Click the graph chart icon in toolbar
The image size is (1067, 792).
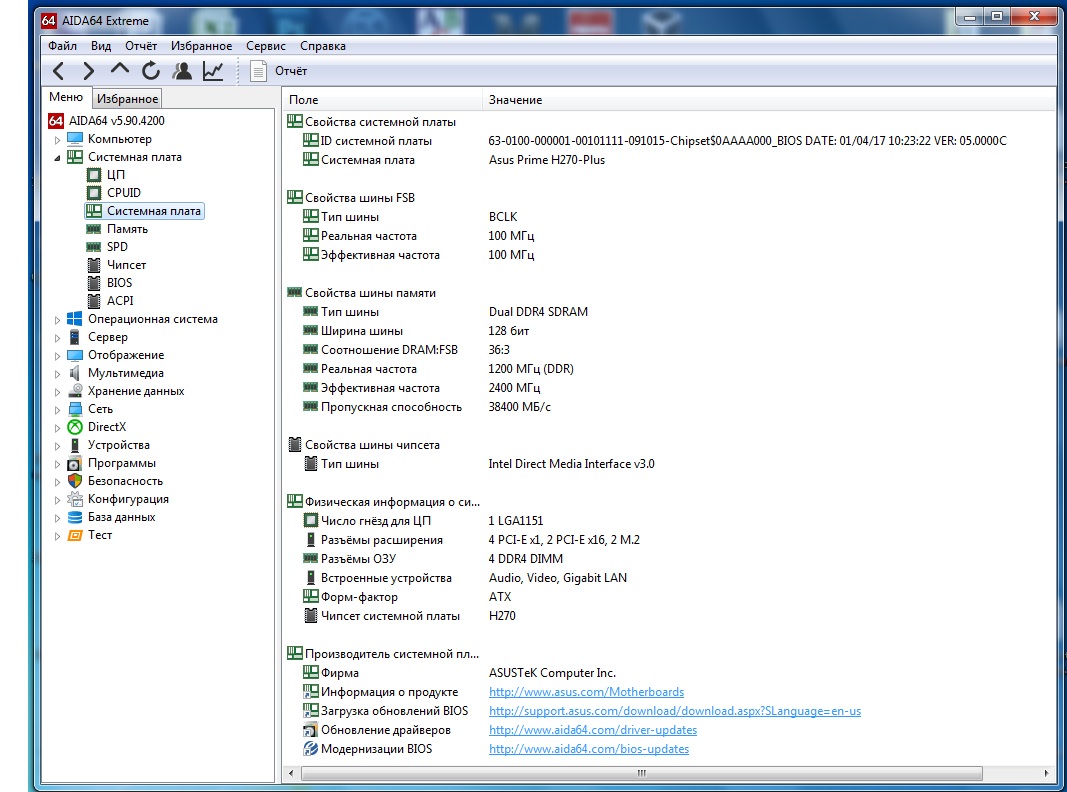point(213,71)
